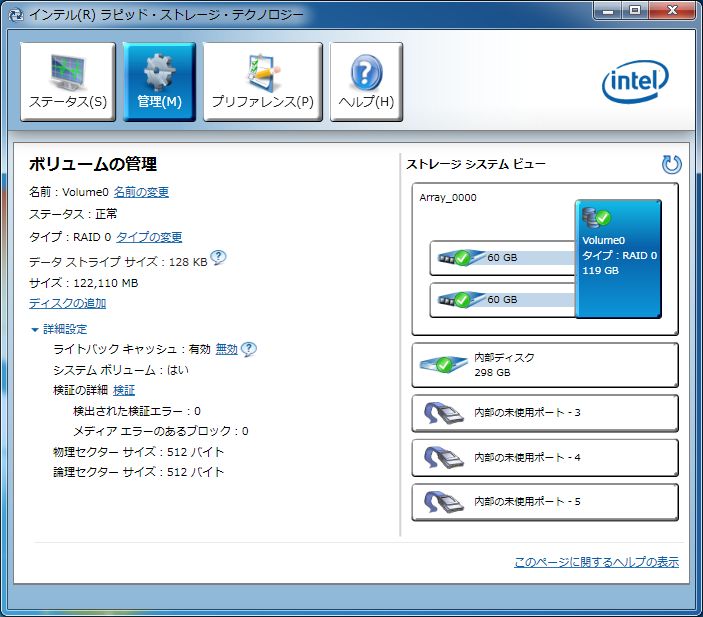Click the unused port 5 cable icon
Viewport: 703px width, 617px height.
tap(443, 502)
